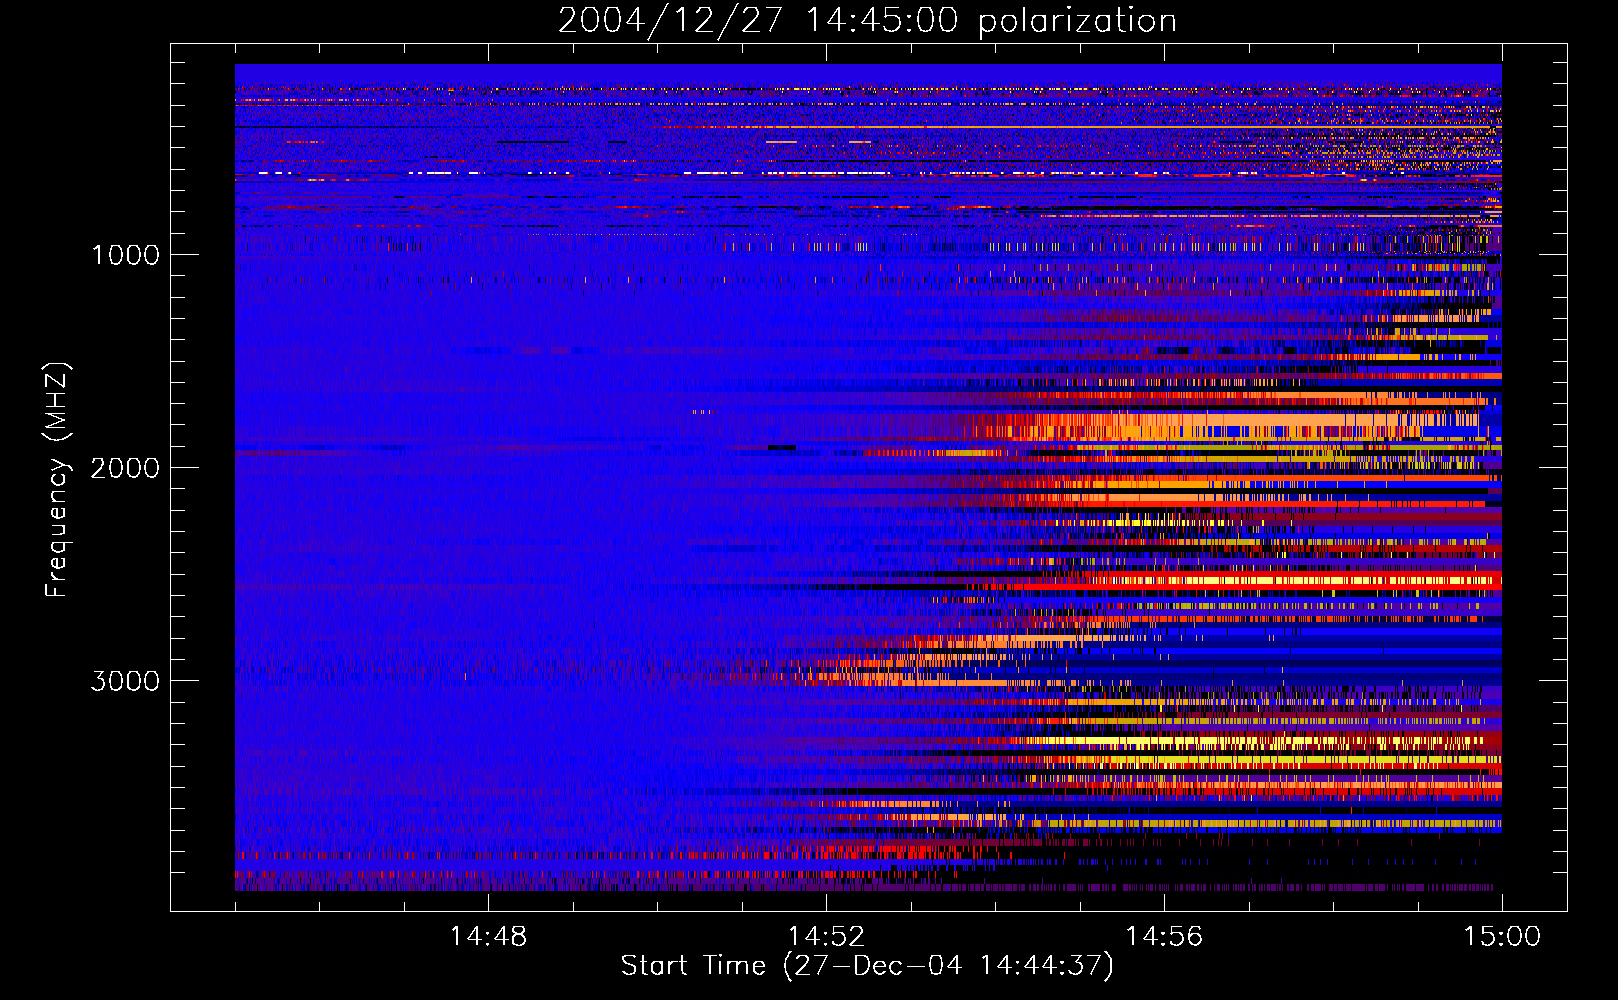
Task: Click the 14:56 time axis label
Action: coord(1164,936)
